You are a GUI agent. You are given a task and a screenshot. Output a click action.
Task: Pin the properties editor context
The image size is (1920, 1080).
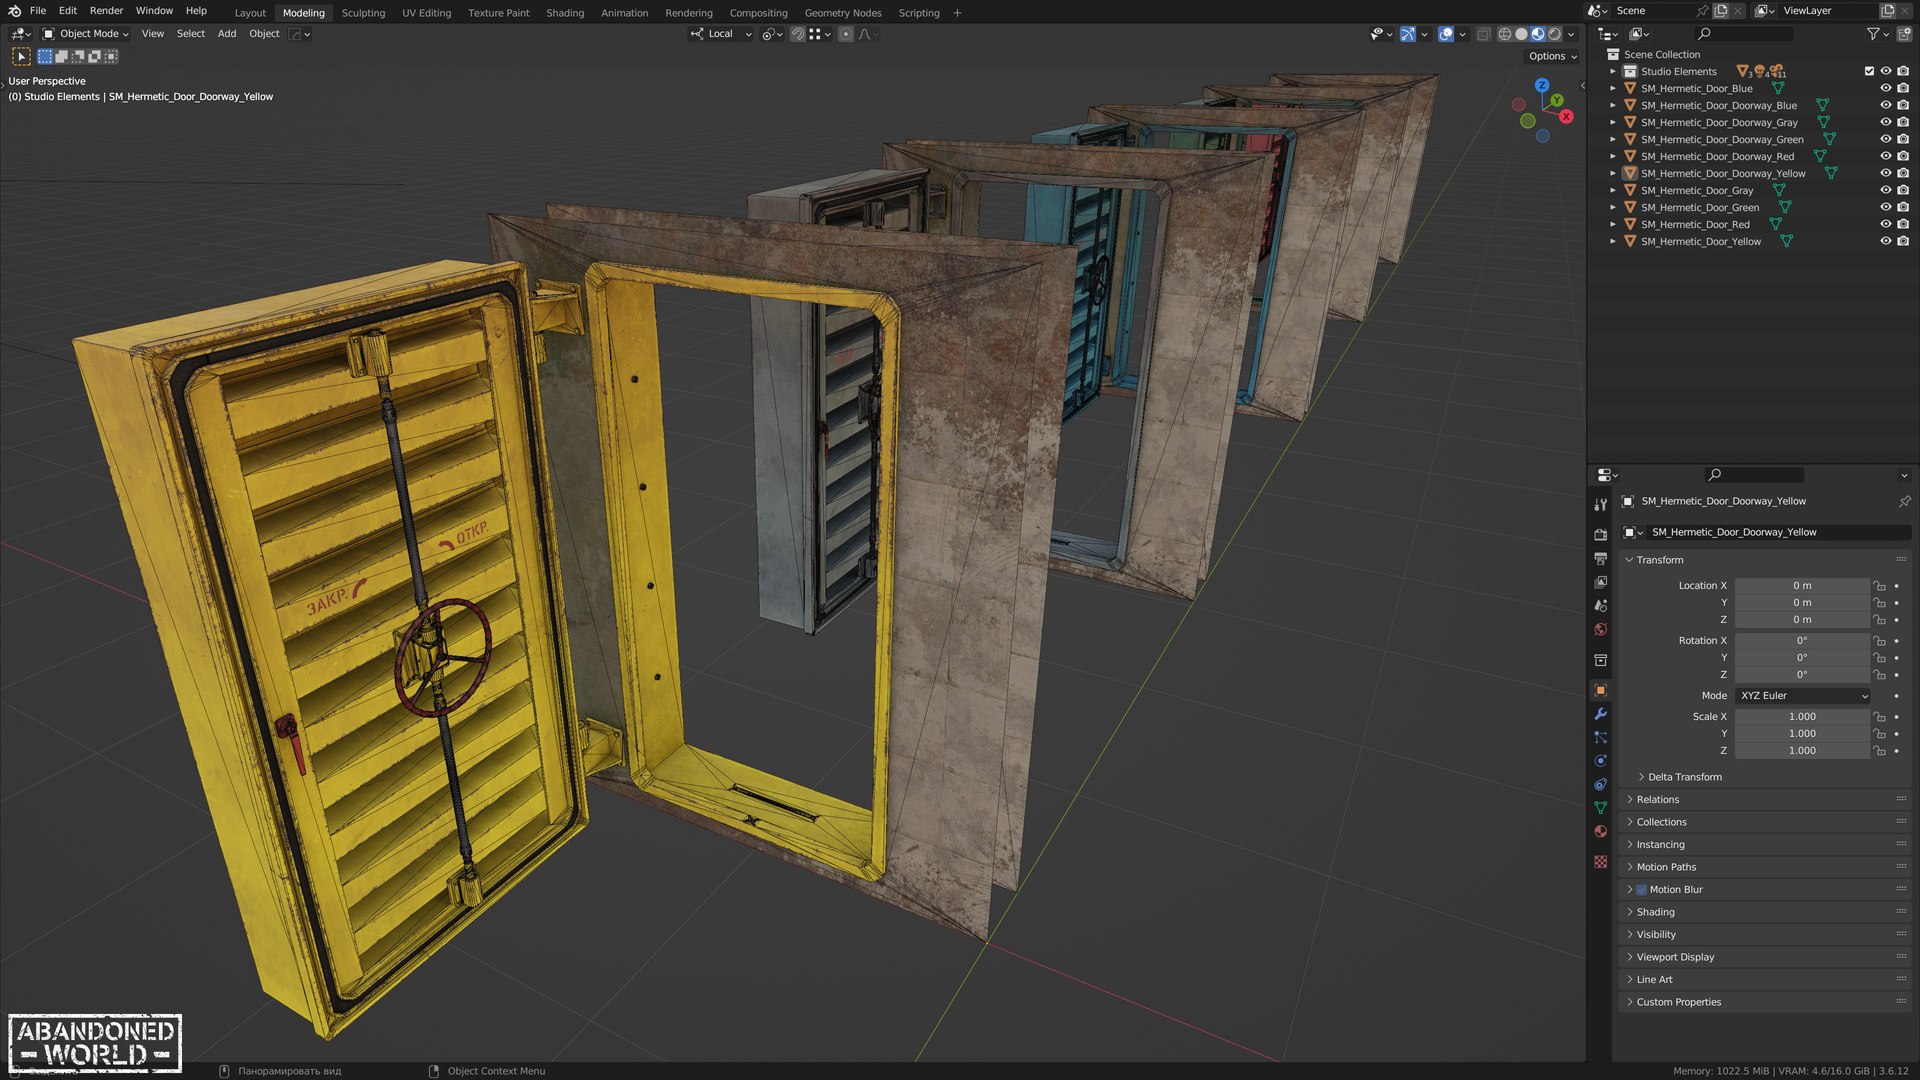point(1904,501)
